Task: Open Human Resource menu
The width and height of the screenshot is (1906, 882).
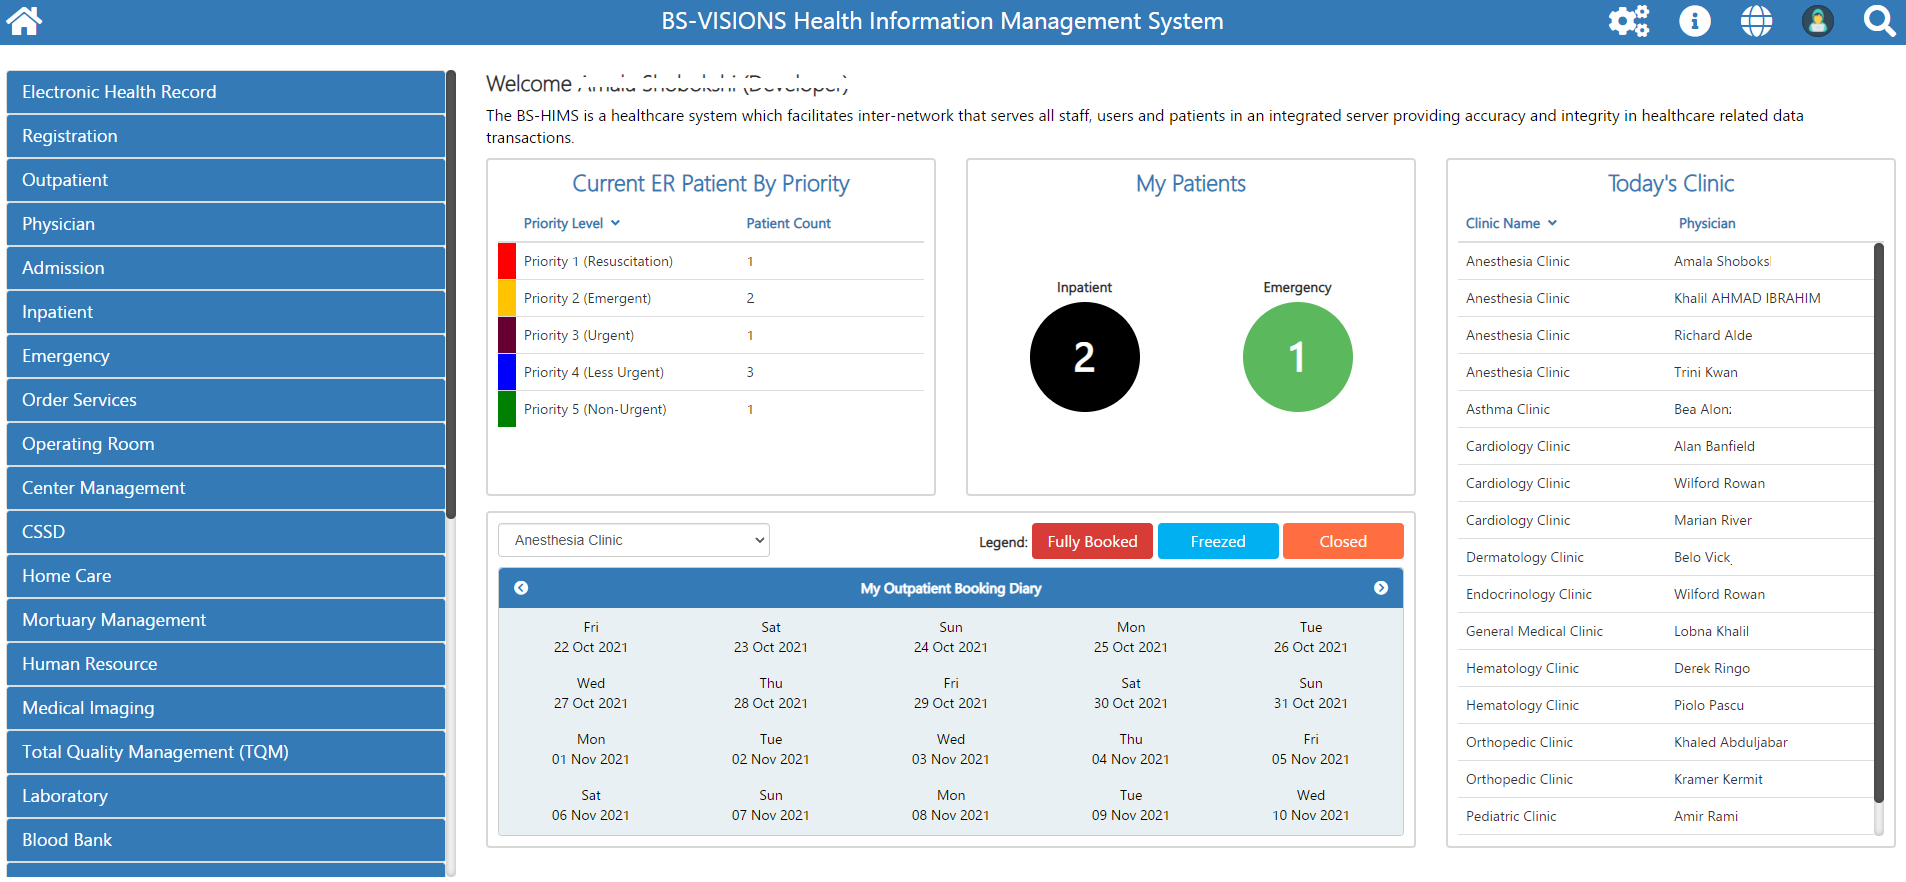Action: pyautogui.click(x=226, y=664)
